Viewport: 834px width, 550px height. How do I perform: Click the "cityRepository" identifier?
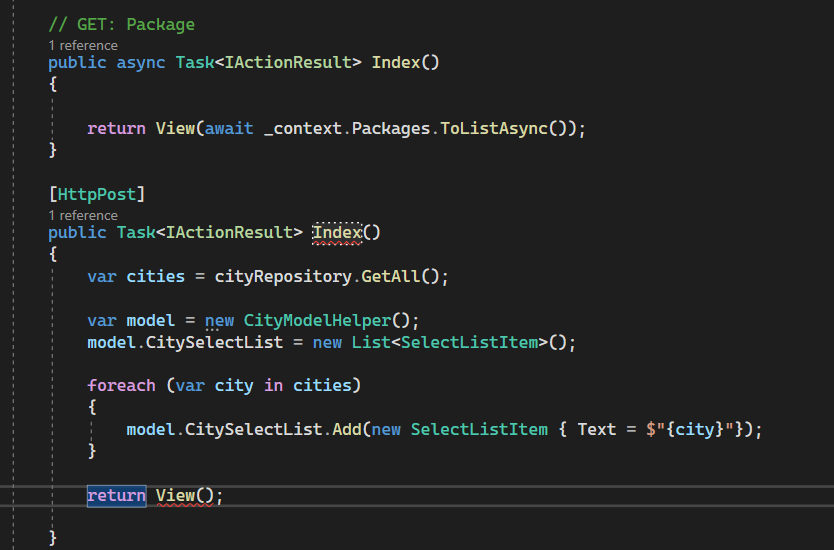pos(283,277)
